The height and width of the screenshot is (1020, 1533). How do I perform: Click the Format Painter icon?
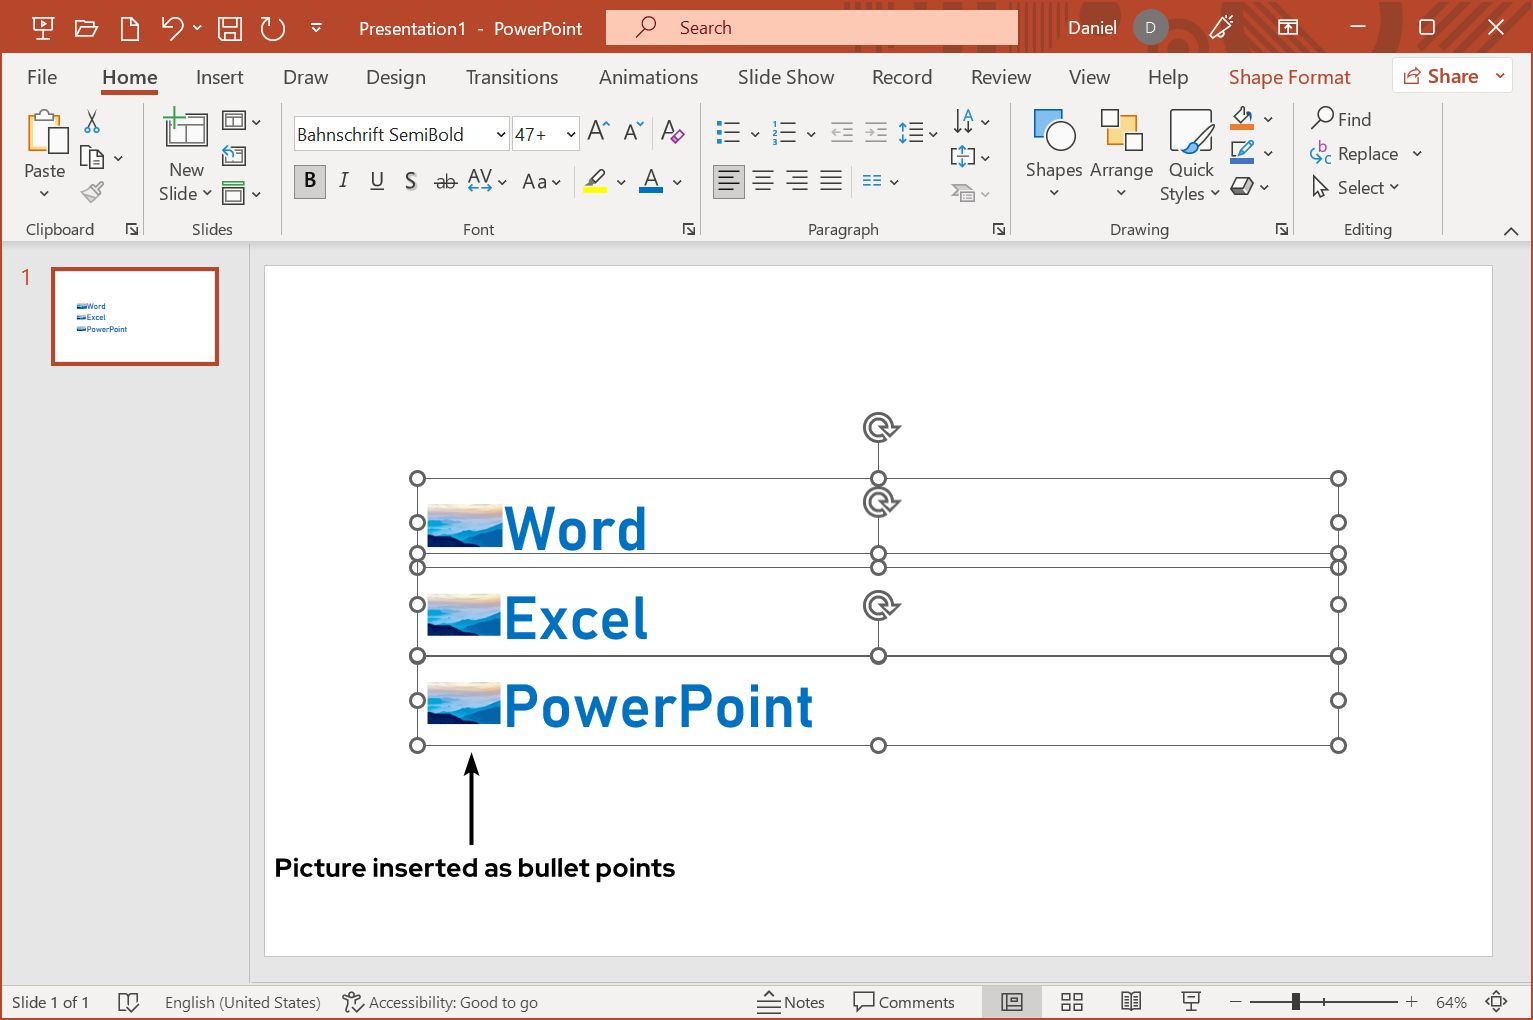click(x=93, y=191)
